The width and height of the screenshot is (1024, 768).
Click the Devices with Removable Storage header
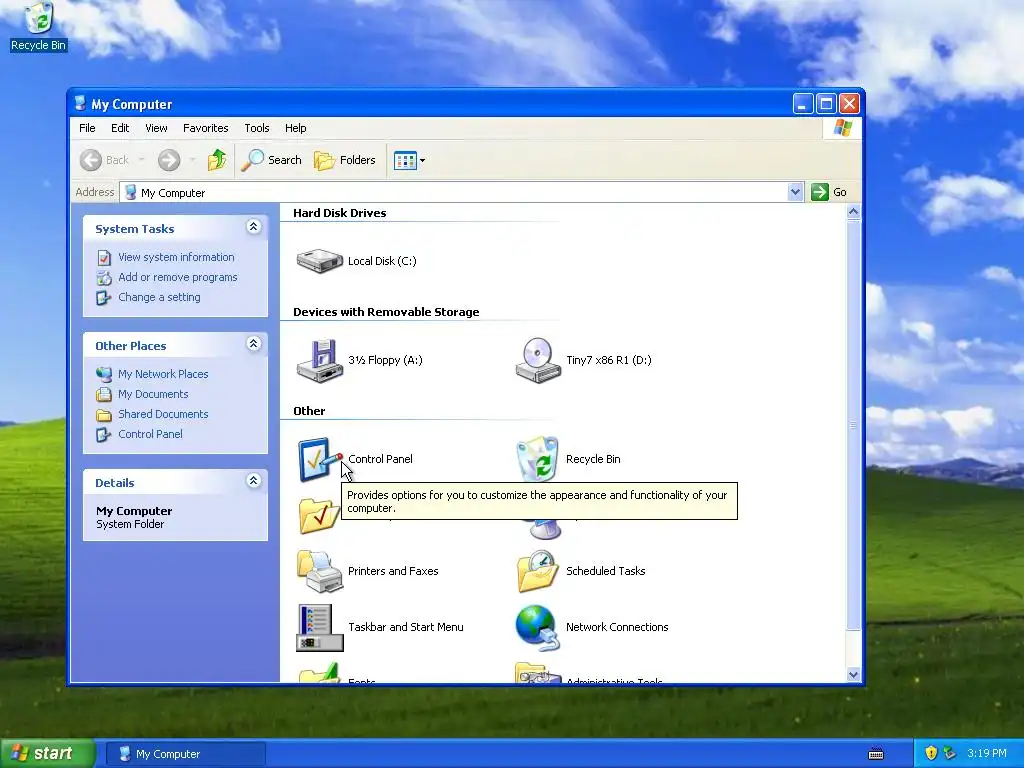coord(386,312)
